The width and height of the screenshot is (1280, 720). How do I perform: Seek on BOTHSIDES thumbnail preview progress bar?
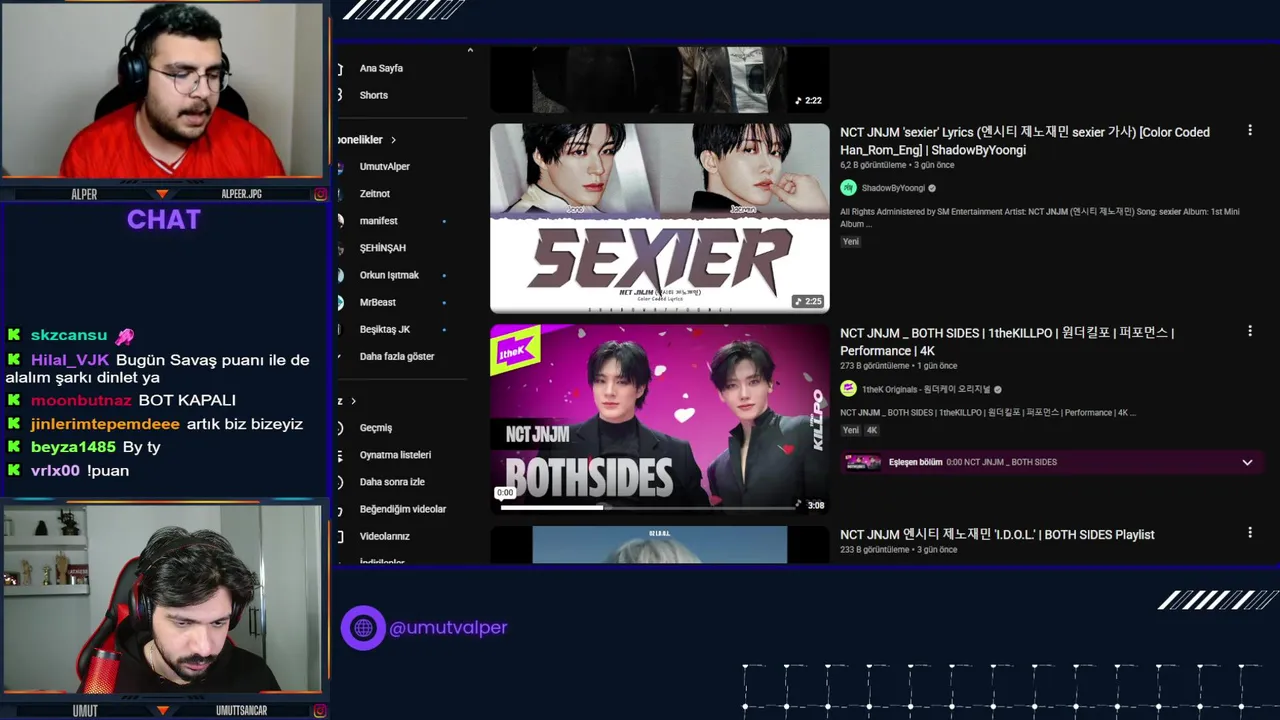[x=648, y=507]
